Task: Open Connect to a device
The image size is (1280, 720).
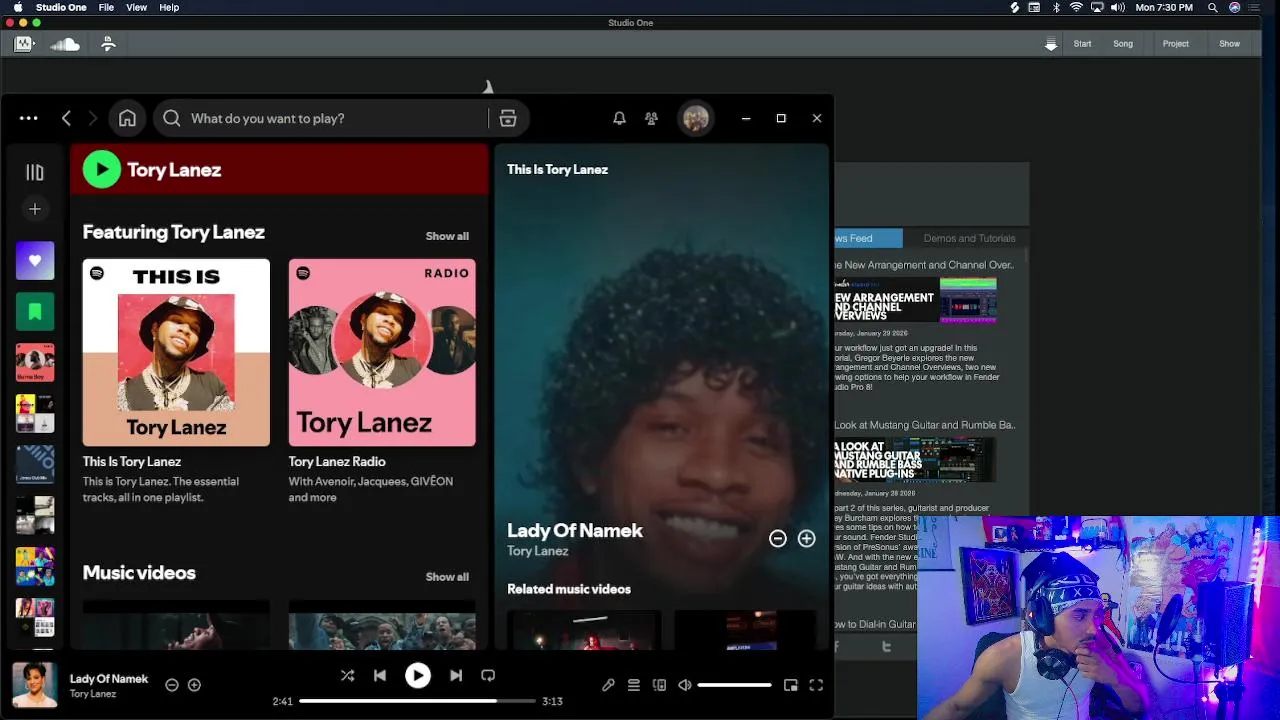Action: 659,685
